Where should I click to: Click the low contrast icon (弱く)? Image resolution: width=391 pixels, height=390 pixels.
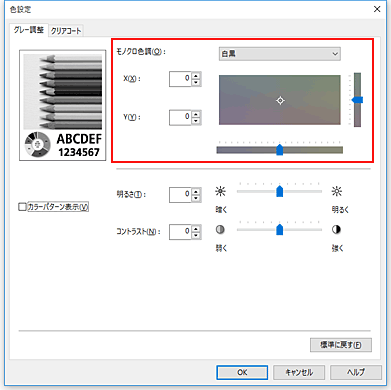(x=220, y=230)
